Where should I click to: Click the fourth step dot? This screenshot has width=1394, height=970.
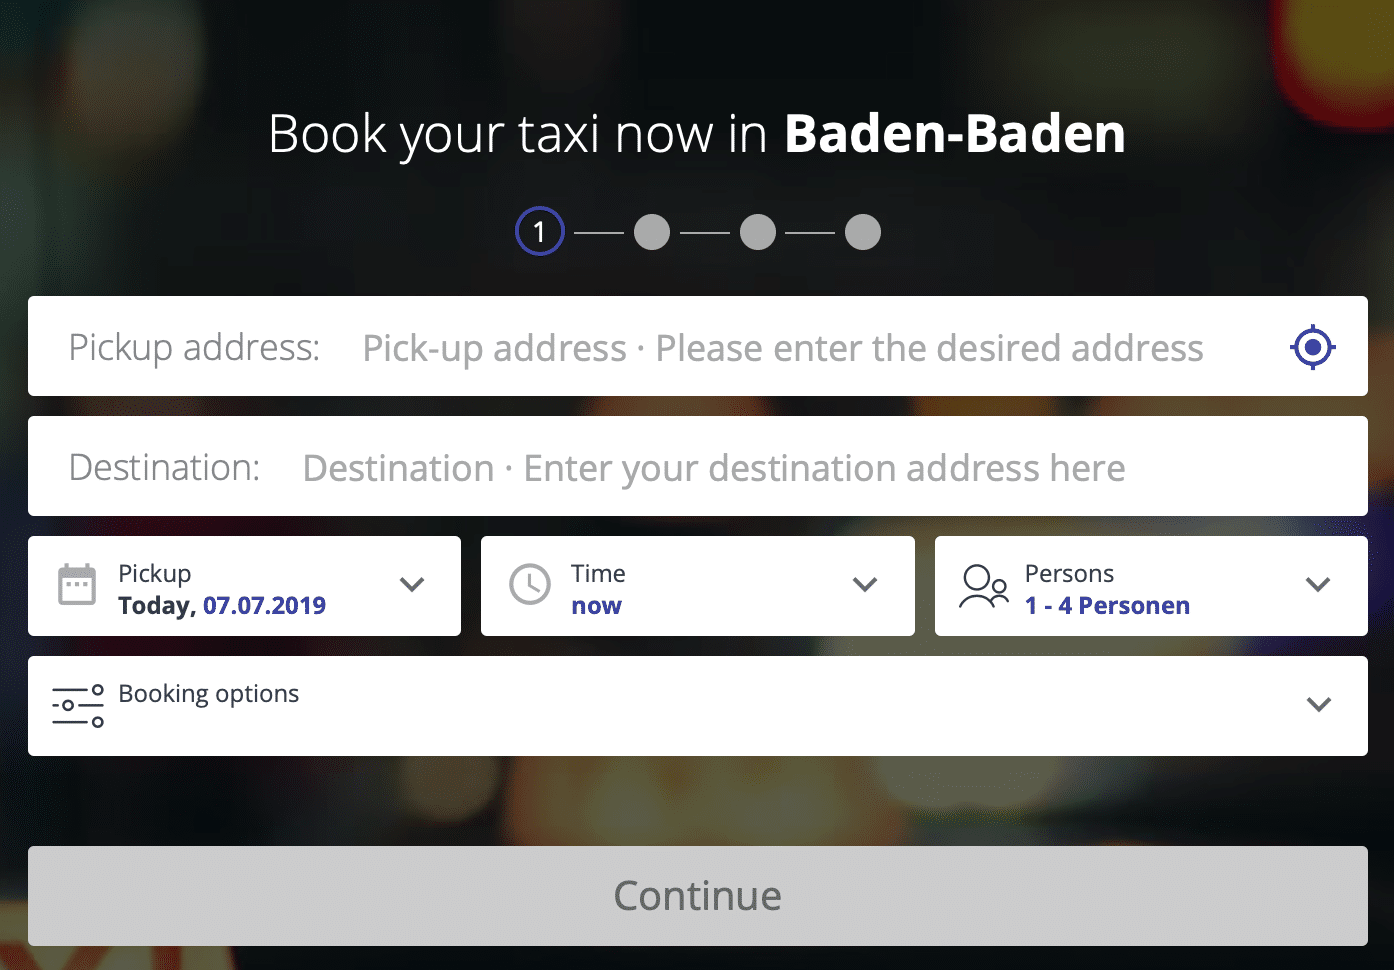(x=863, y=232)
